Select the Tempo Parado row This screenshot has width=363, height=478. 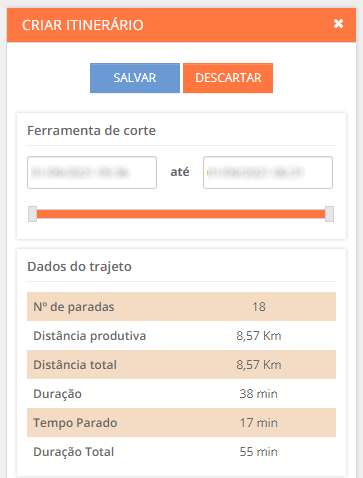click(x=181, y=423)
